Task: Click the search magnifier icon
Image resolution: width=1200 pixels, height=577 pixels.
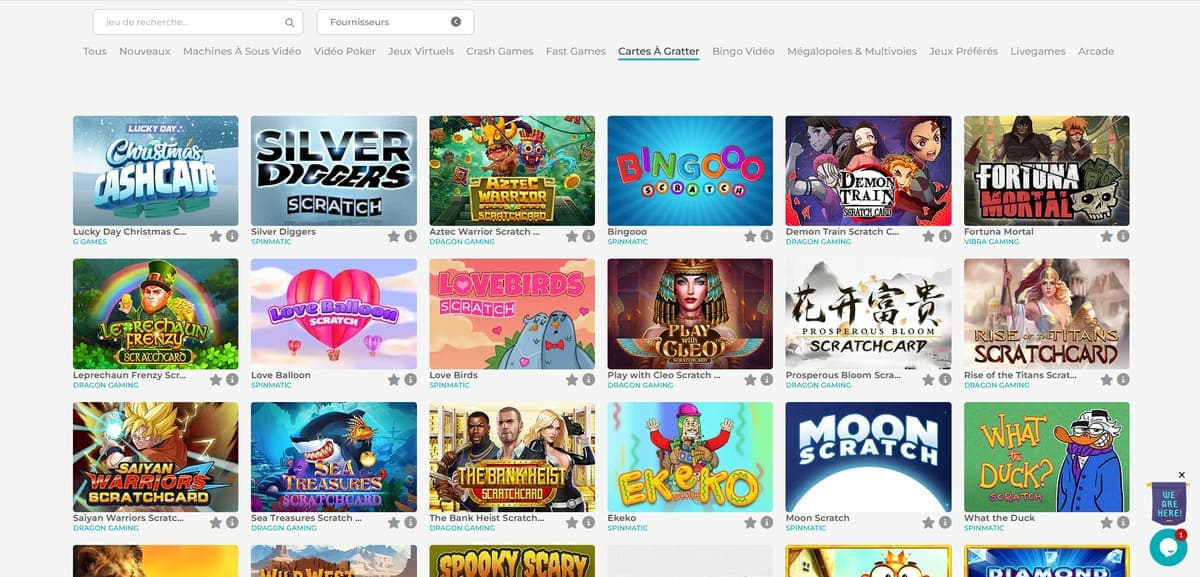Action: tap(290, 22)
